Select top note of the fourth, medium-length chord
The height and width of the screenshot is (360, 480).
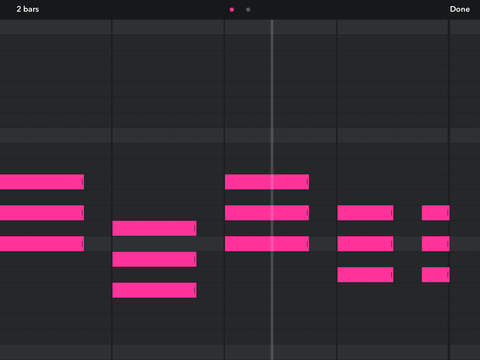click(365, 213)
